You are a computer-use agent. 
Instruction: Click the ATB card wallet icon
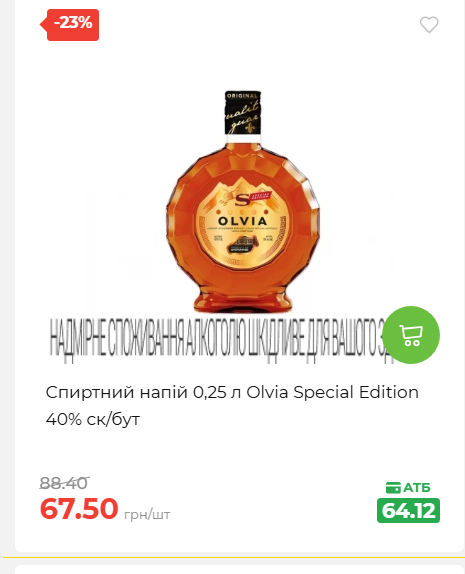tap(393, 488)
